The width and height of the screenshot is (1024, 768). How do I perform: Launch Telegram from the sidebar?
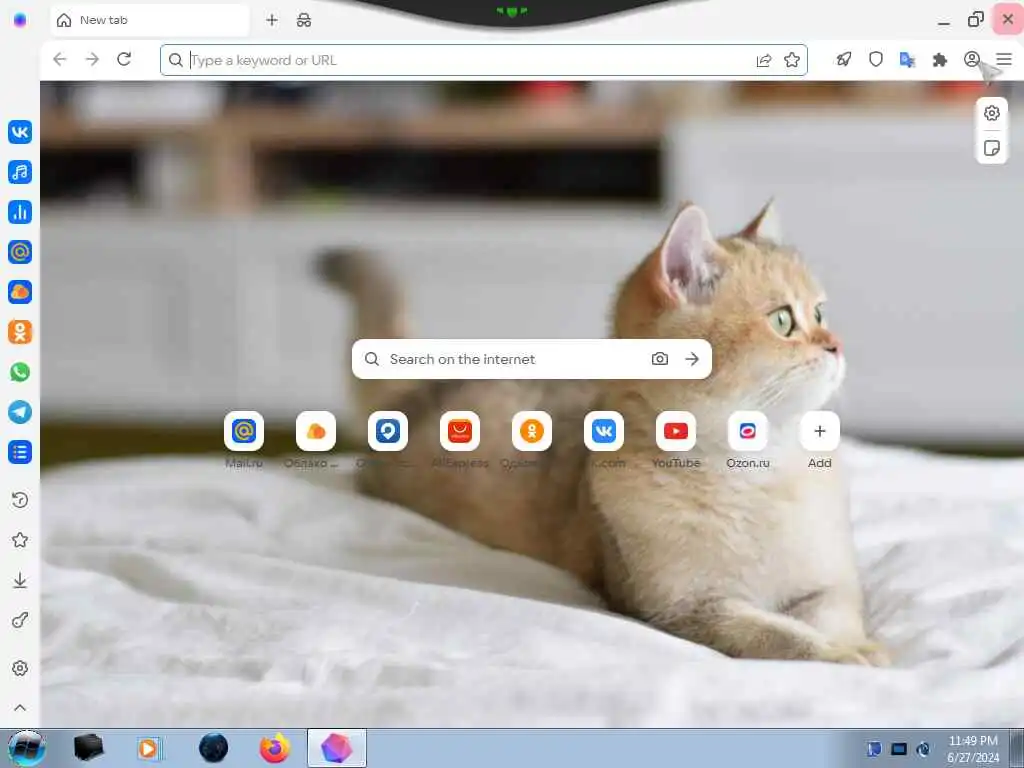click(x=20, y=411)
